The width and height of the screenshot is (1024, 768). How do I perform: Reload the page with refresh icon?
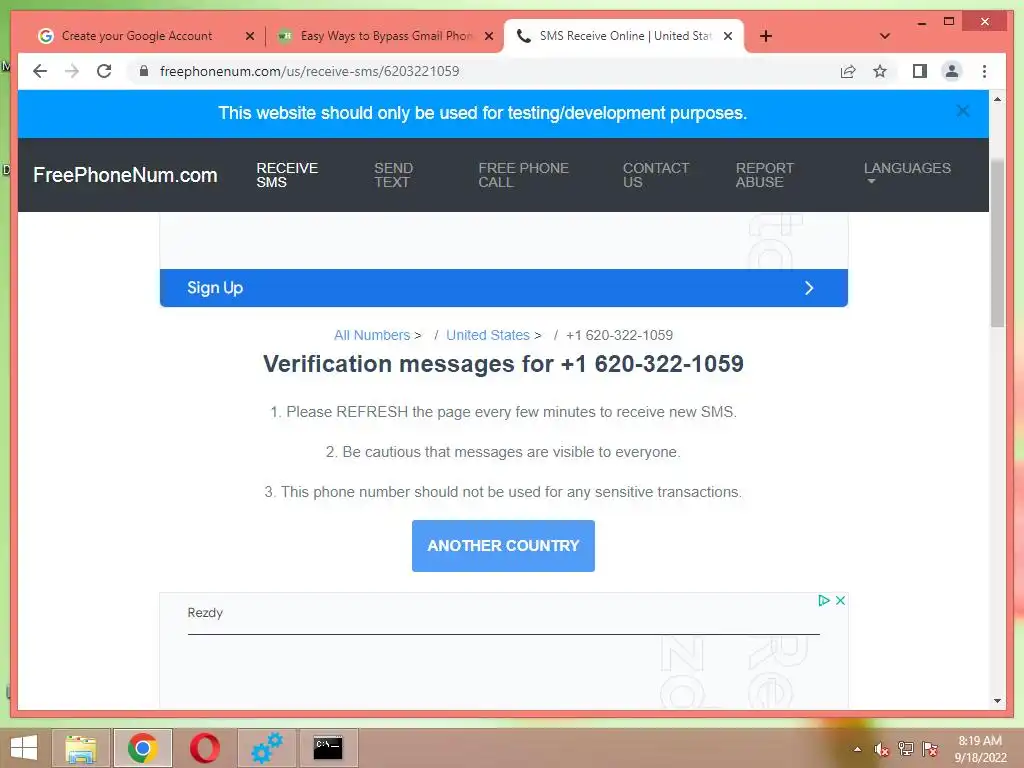104,71
